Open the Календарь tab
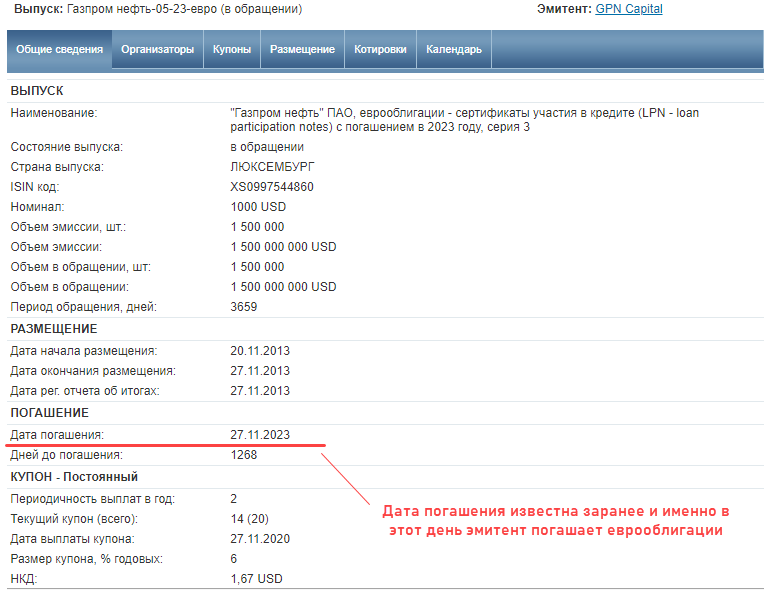The height and width of the screenshot is (594, 767). click(x=453, y=49)
